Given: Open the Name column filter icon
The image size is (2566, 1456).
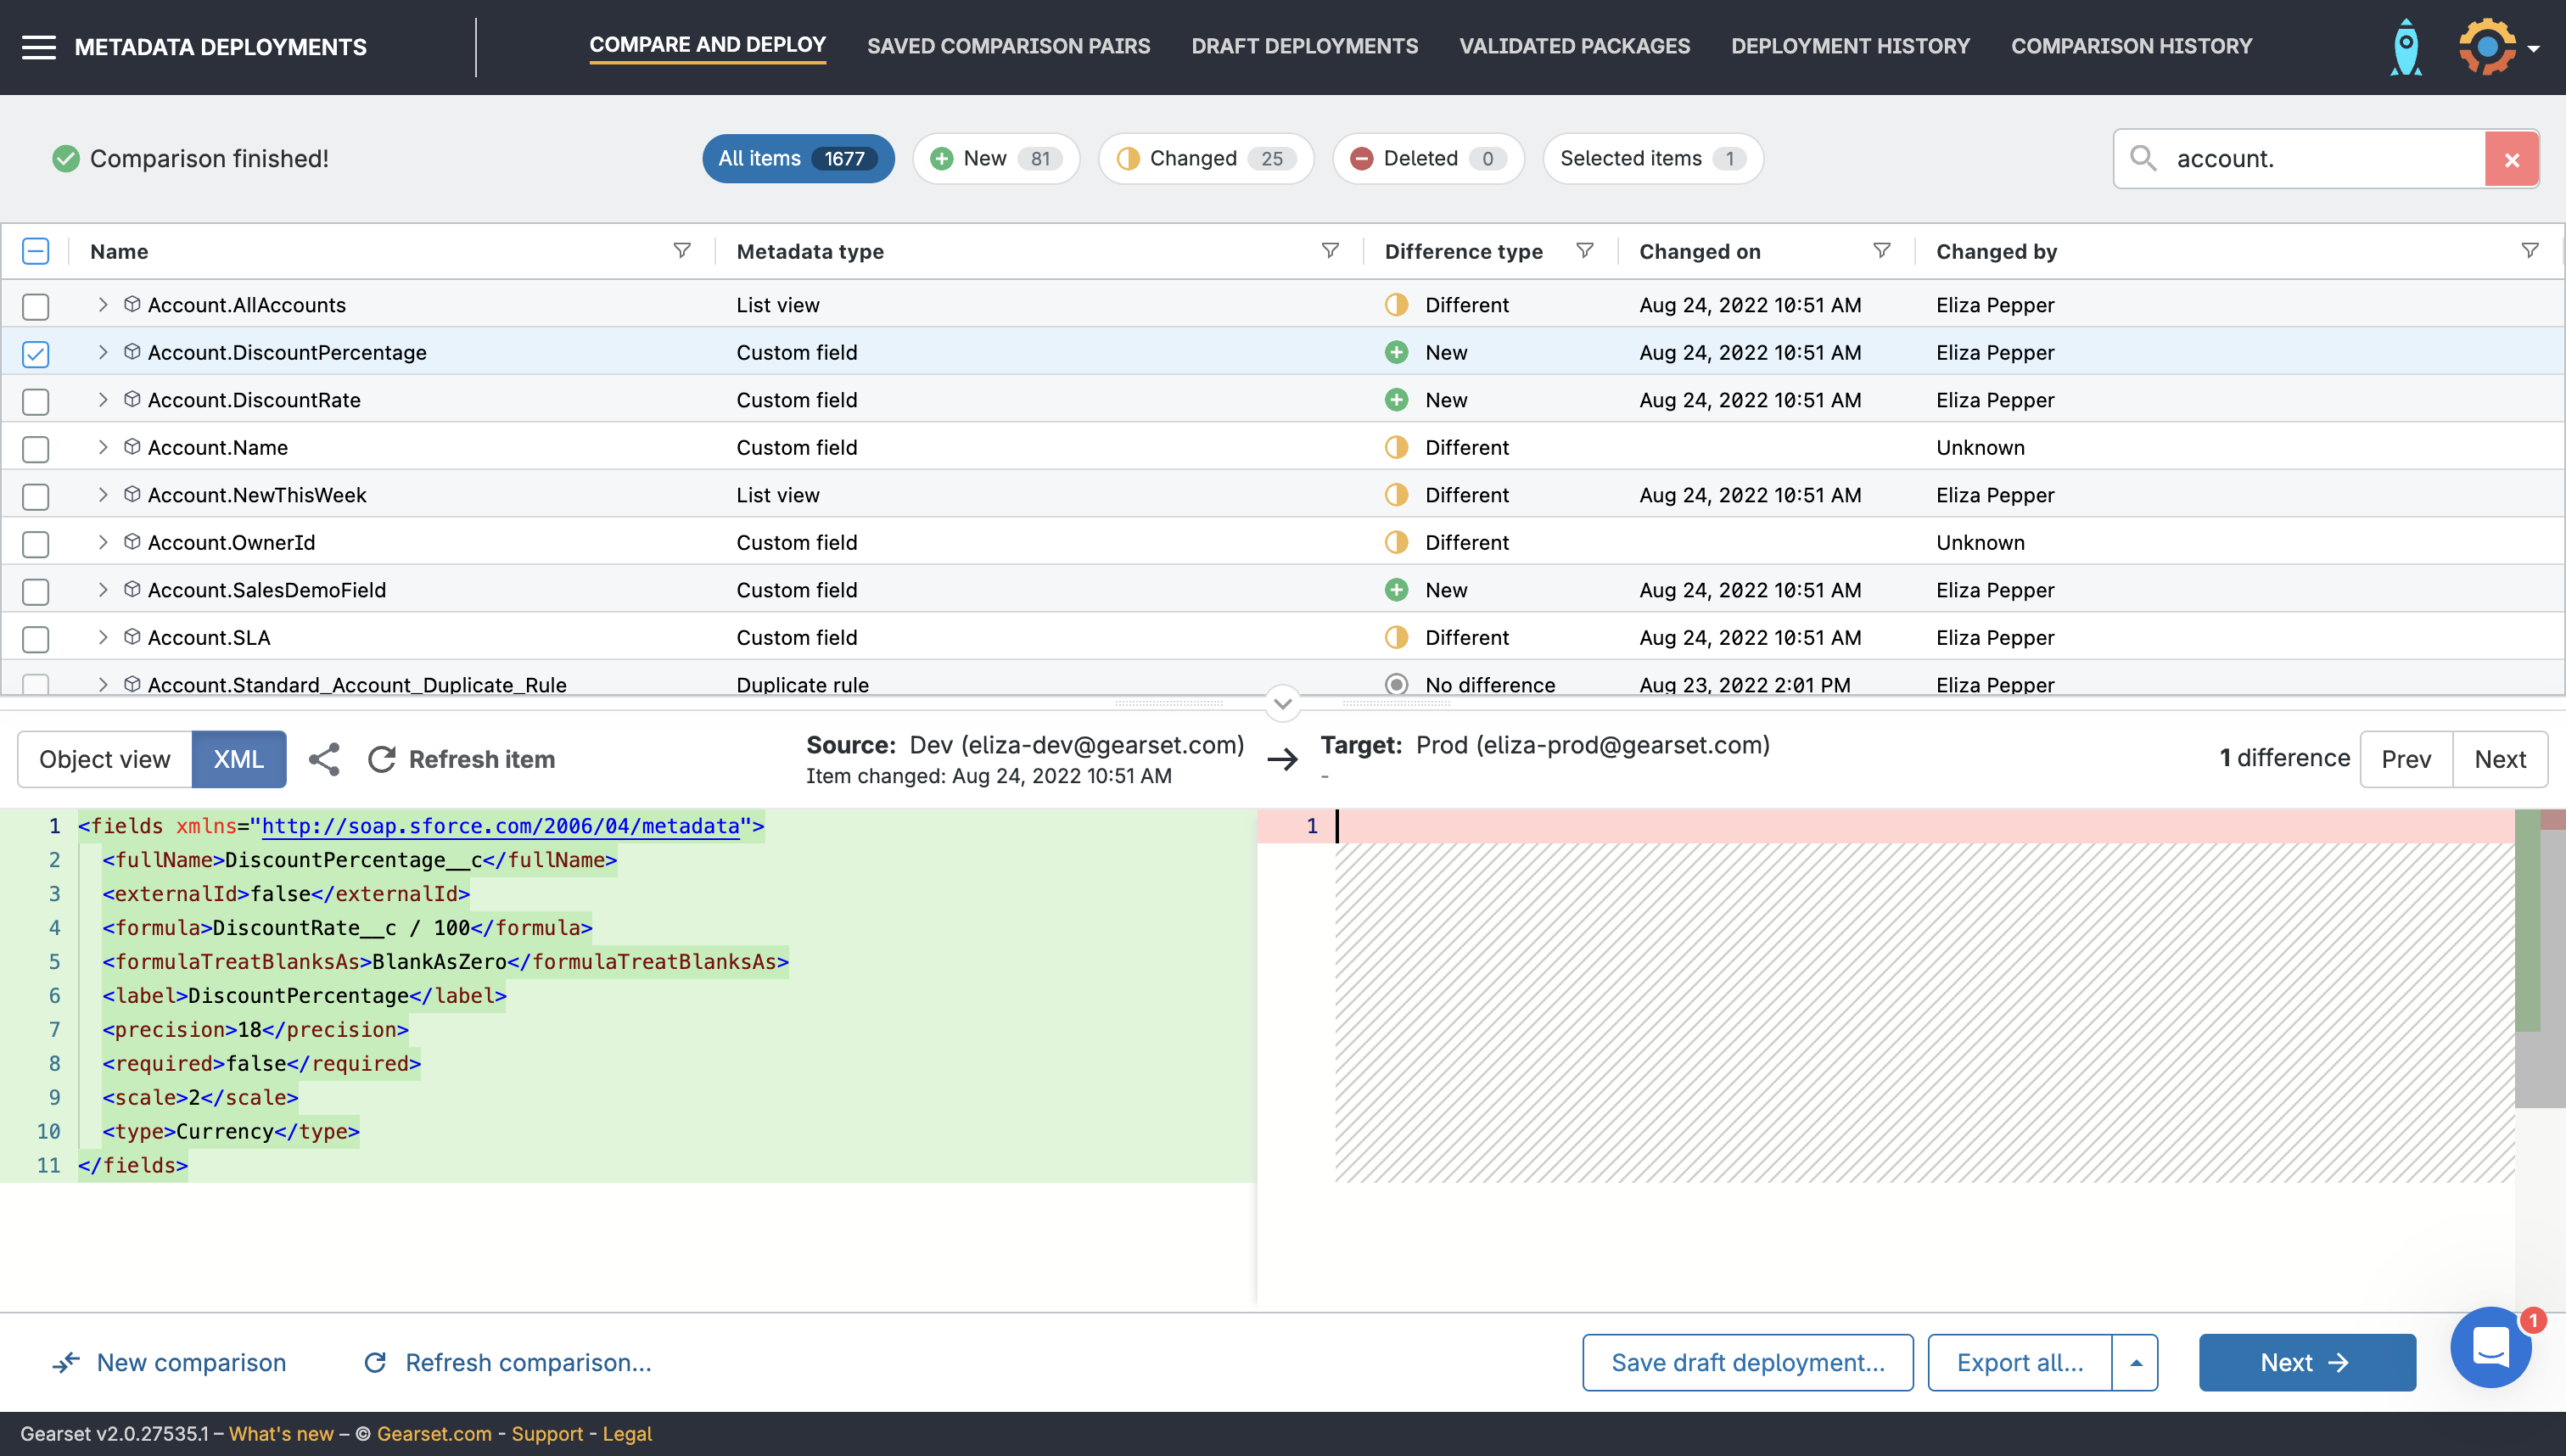Looking at the screenshot, I should (x=682, y=251).
